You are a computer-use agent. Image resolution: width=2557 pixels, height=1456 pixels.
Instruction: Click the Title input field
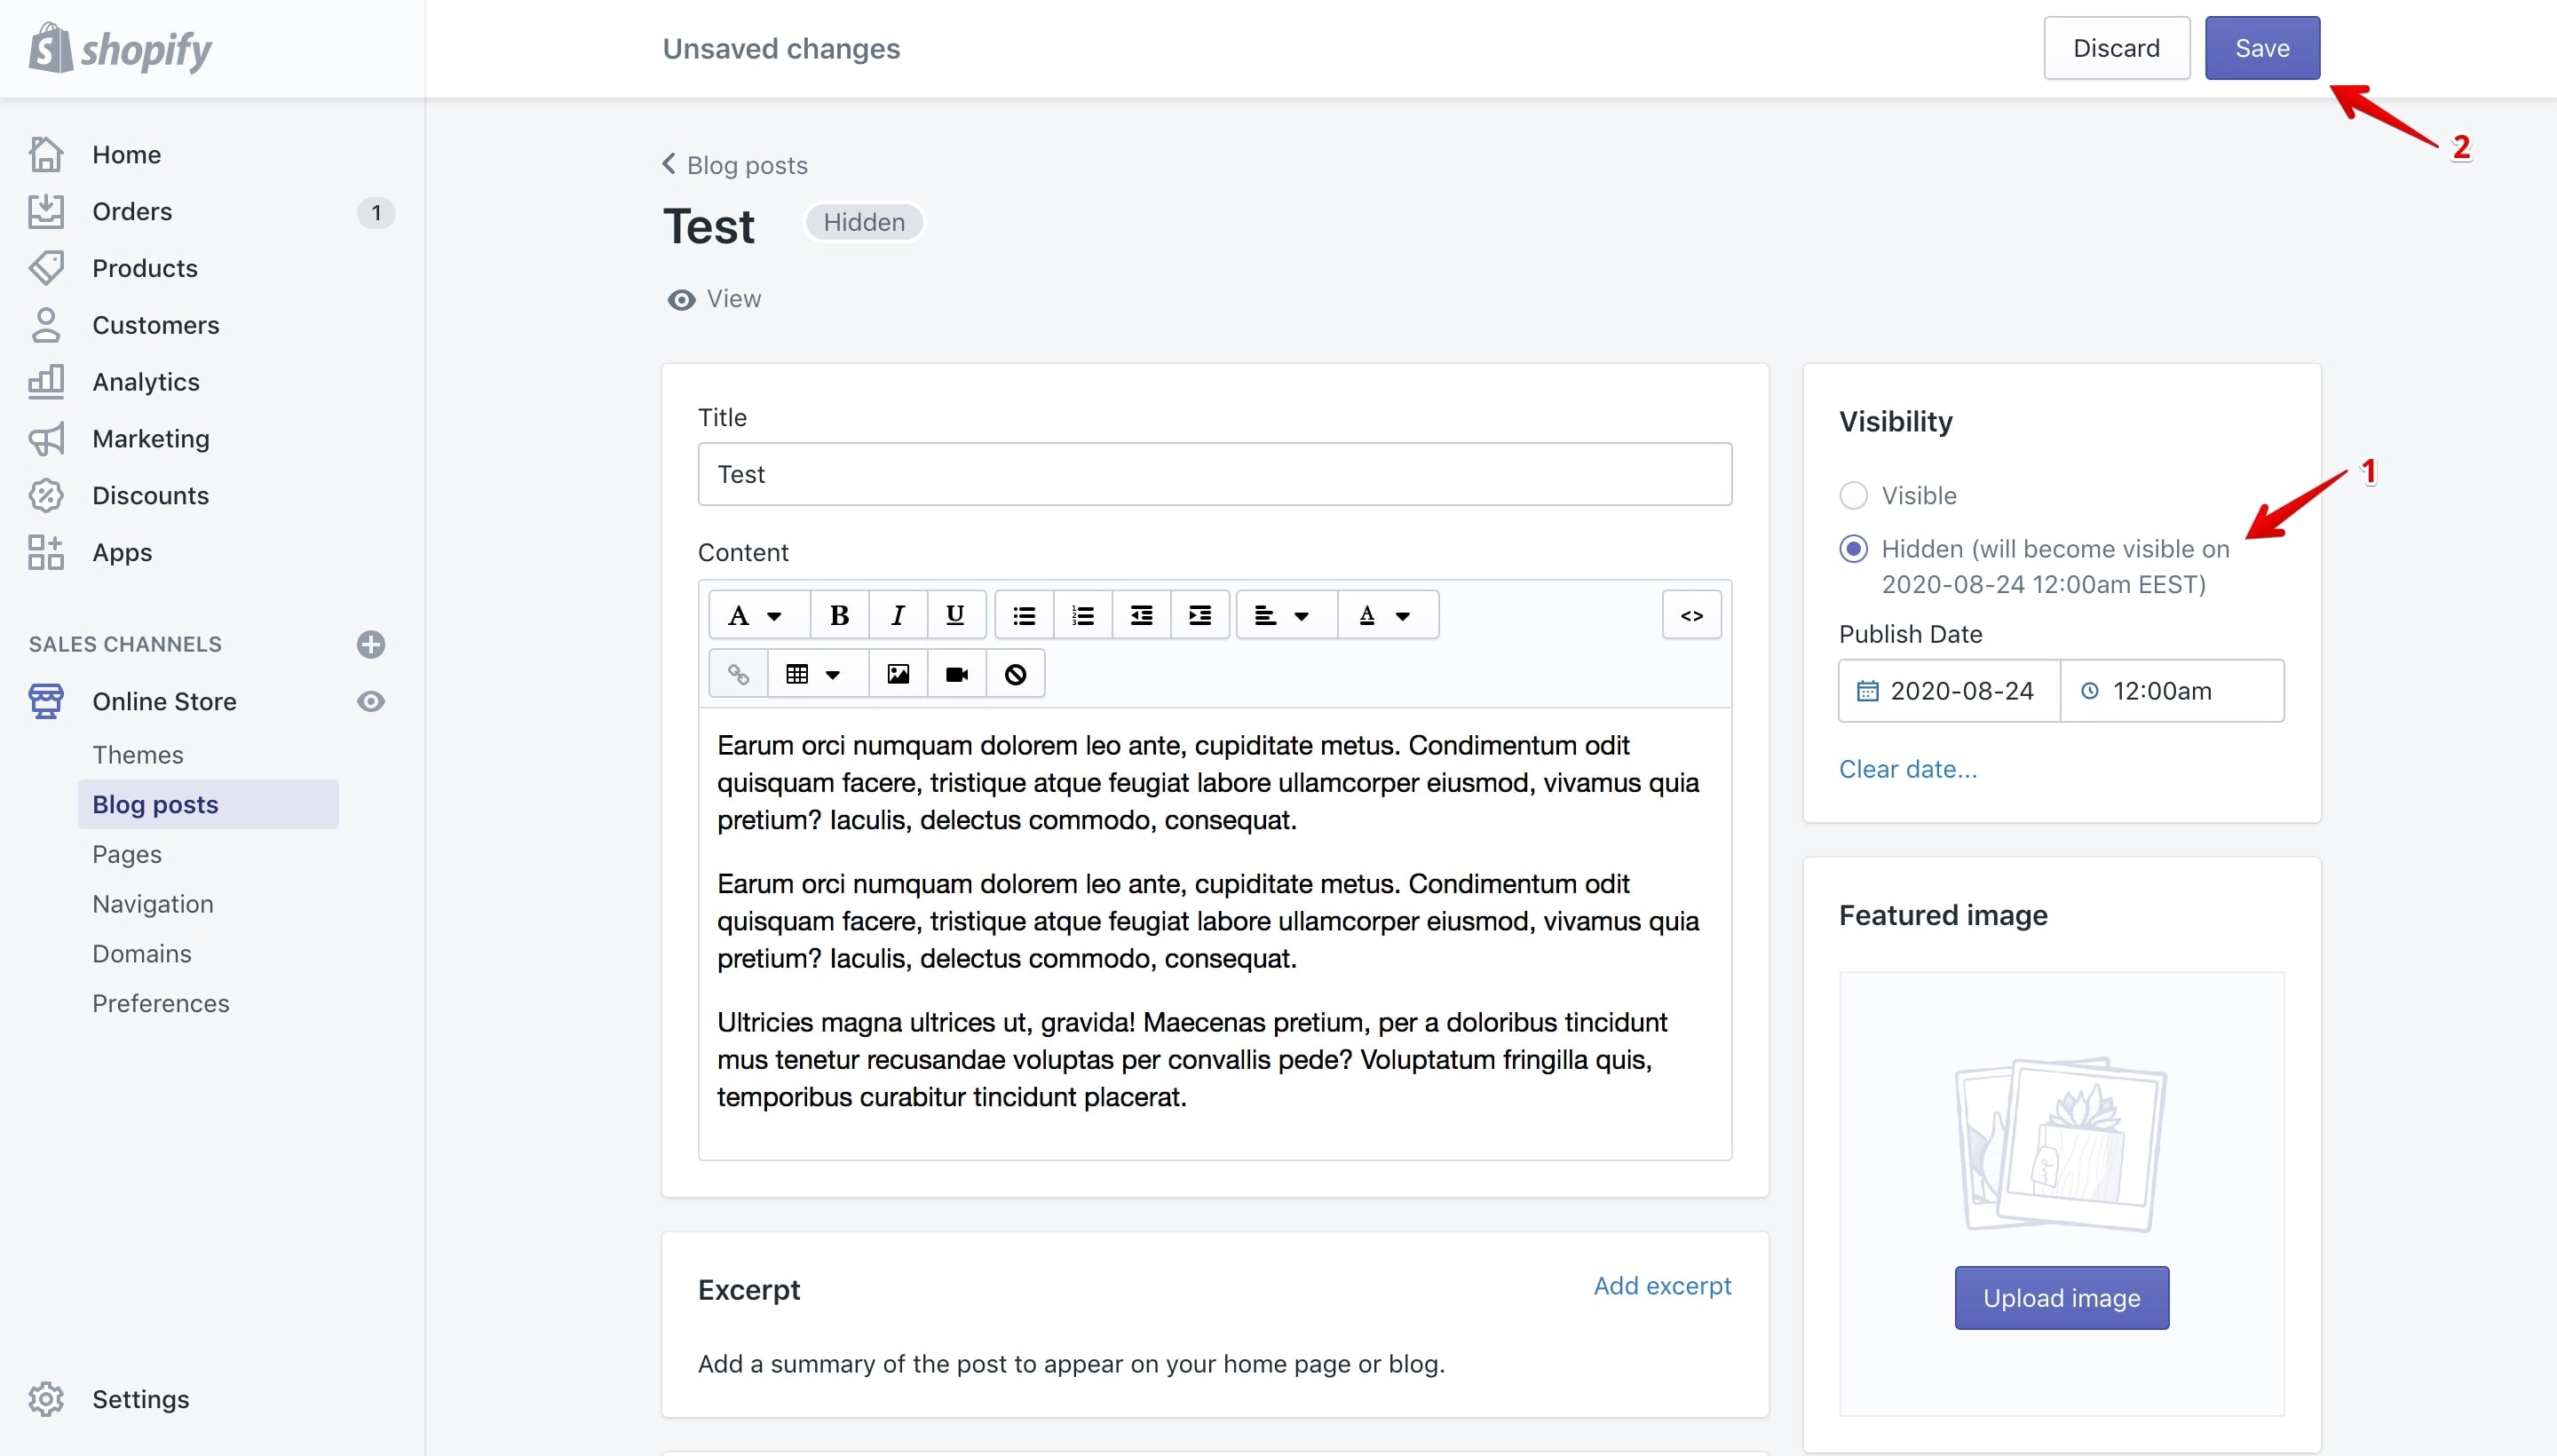pyautogui.click(x=1214, y=474)
